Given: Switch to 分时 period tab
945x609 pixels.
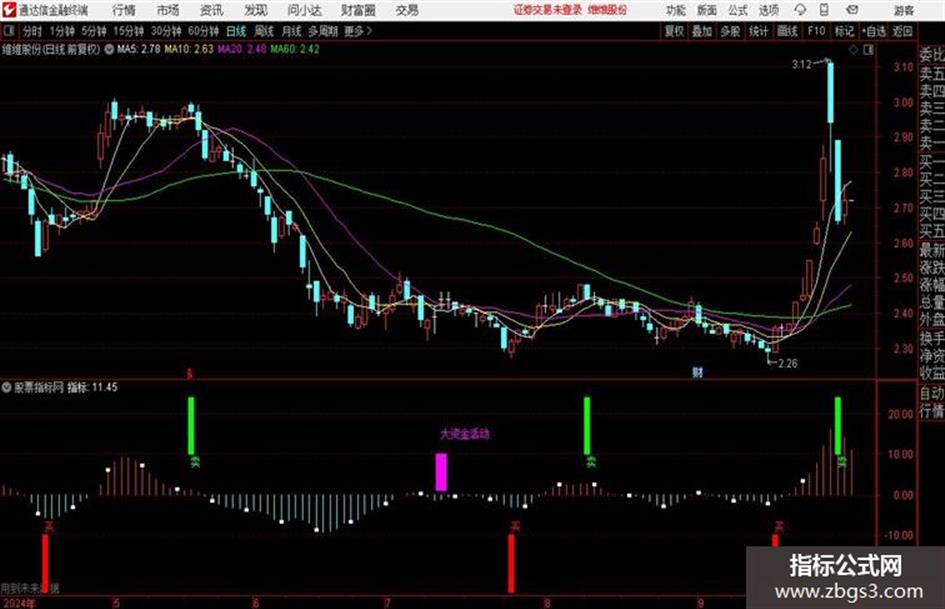Looking at the screenshot, I should (32, 31).
